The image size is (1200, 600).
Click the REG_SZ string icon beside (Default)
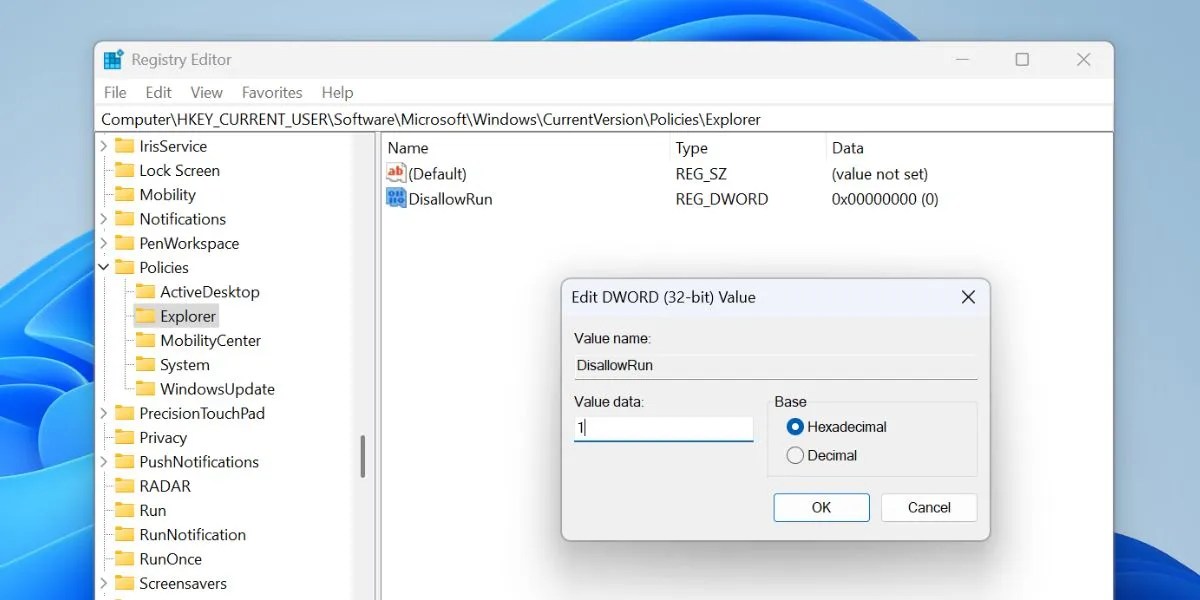[x=395, y=174]
